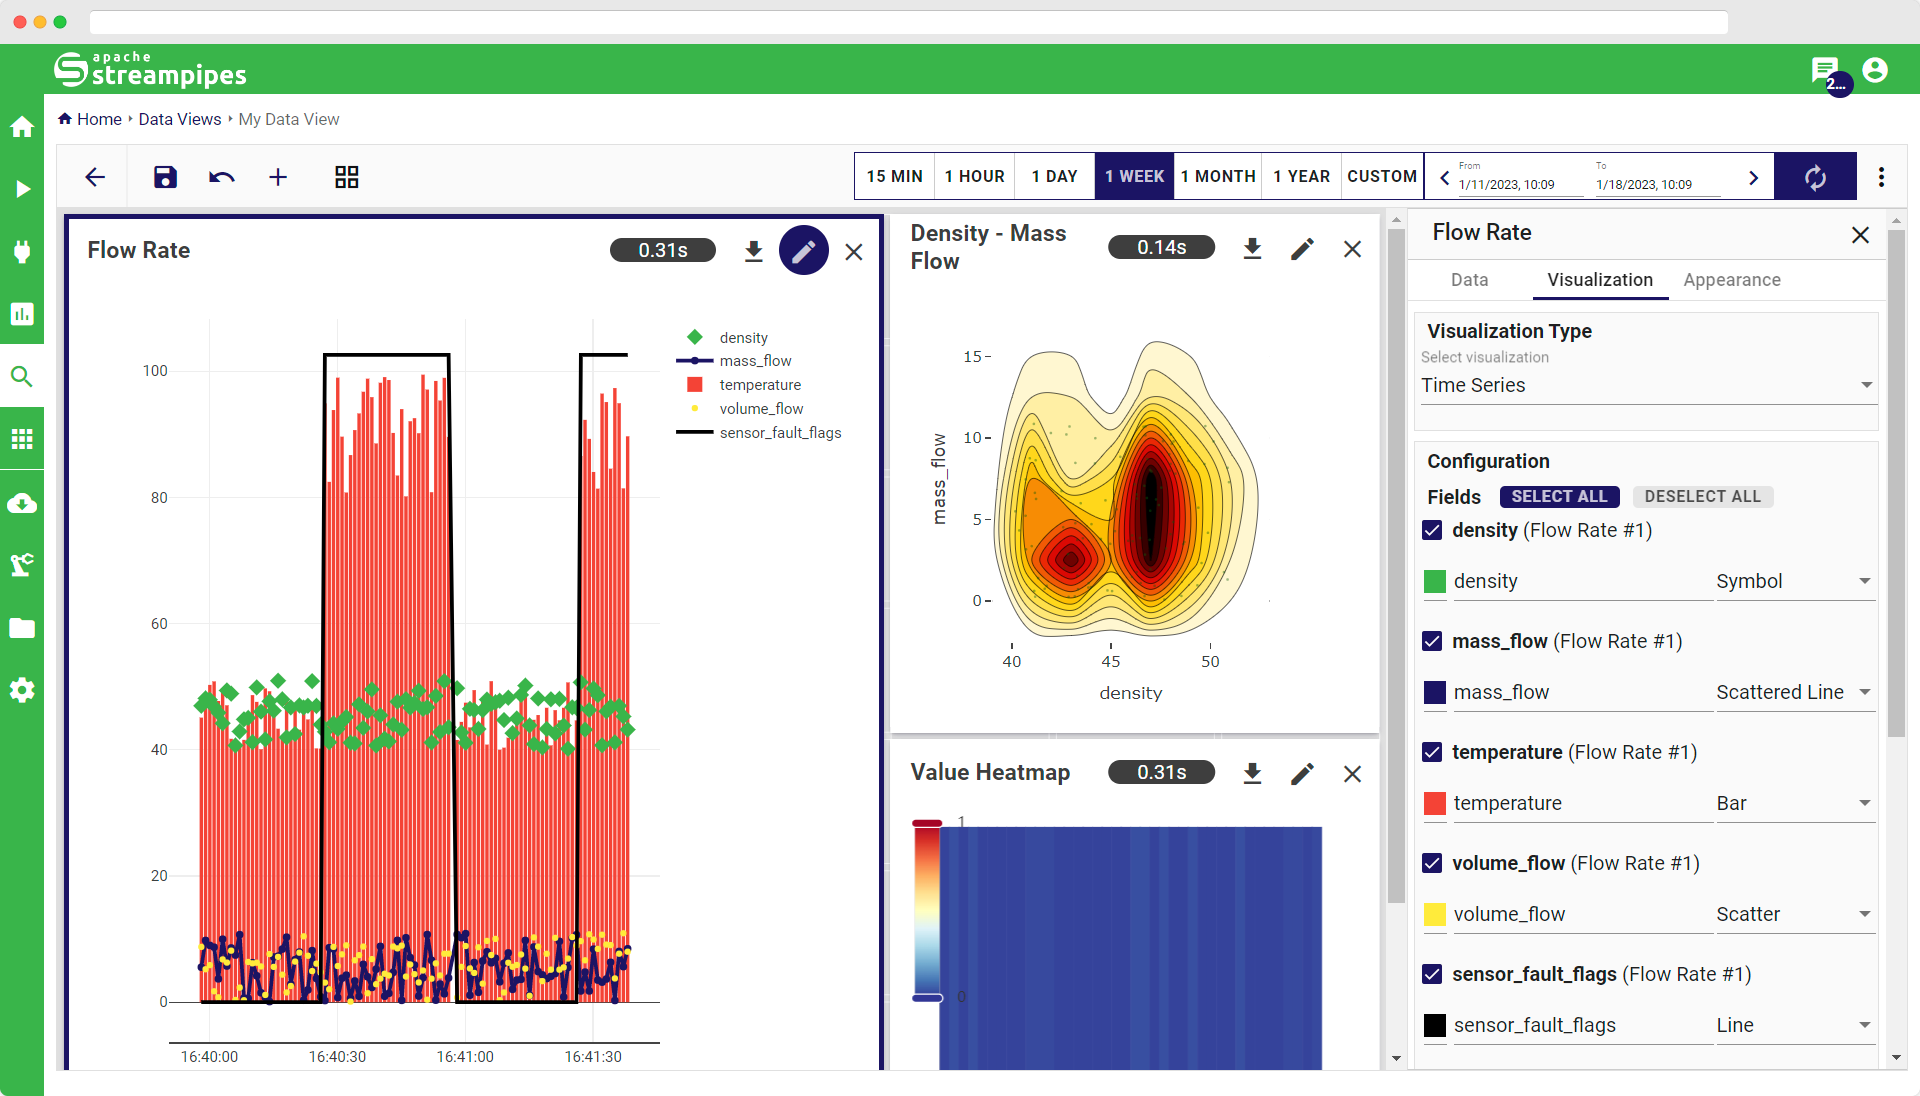Toggle the volume_flow field checkbox off

pos(1435,863)
